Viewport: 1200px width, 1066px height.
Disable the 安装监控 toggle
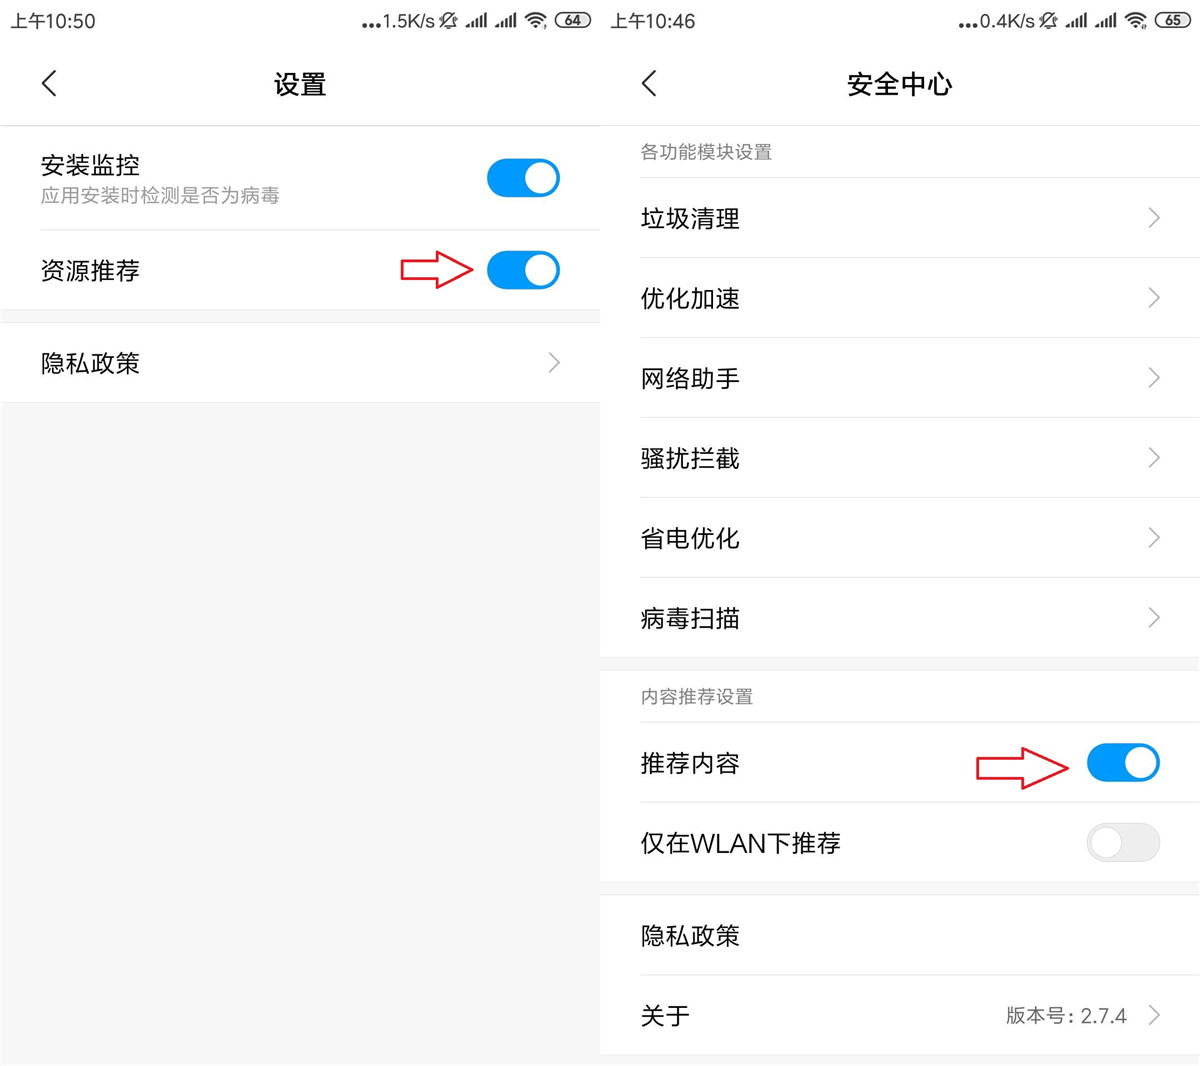[x=523, y=177]
